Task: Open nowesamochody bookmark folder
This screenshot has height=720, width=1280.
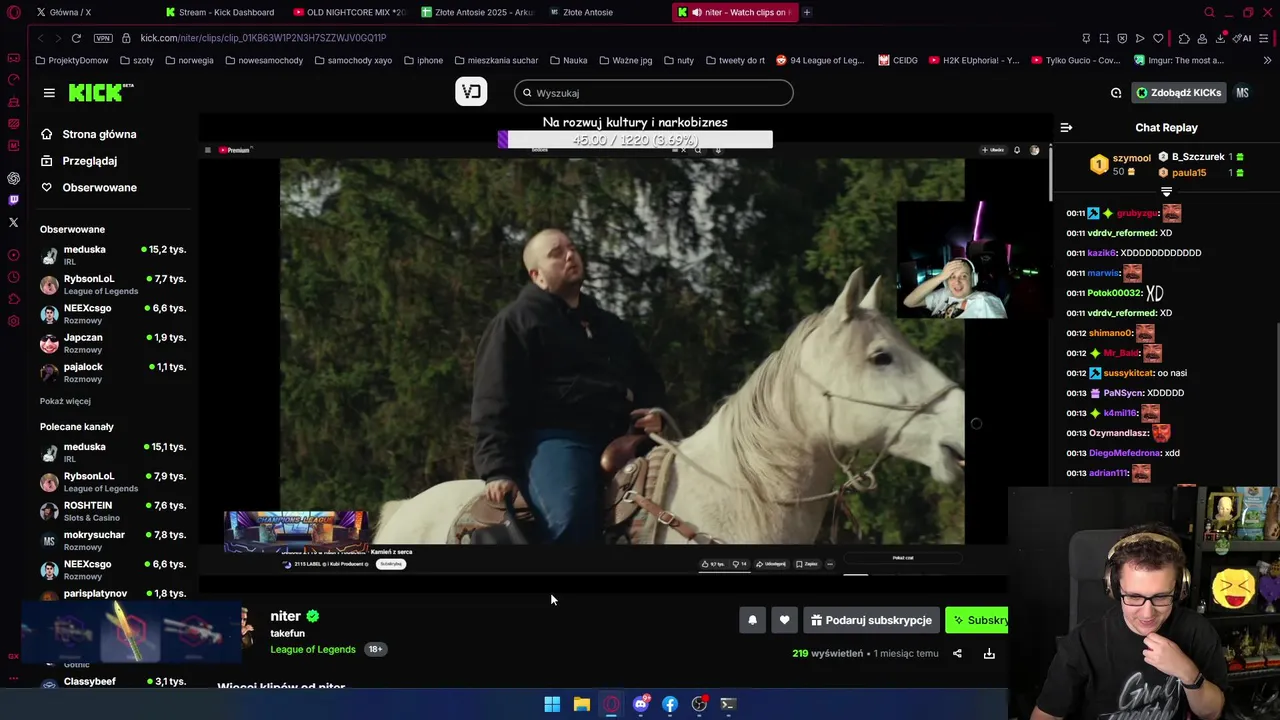Action: tap(264, 60)
